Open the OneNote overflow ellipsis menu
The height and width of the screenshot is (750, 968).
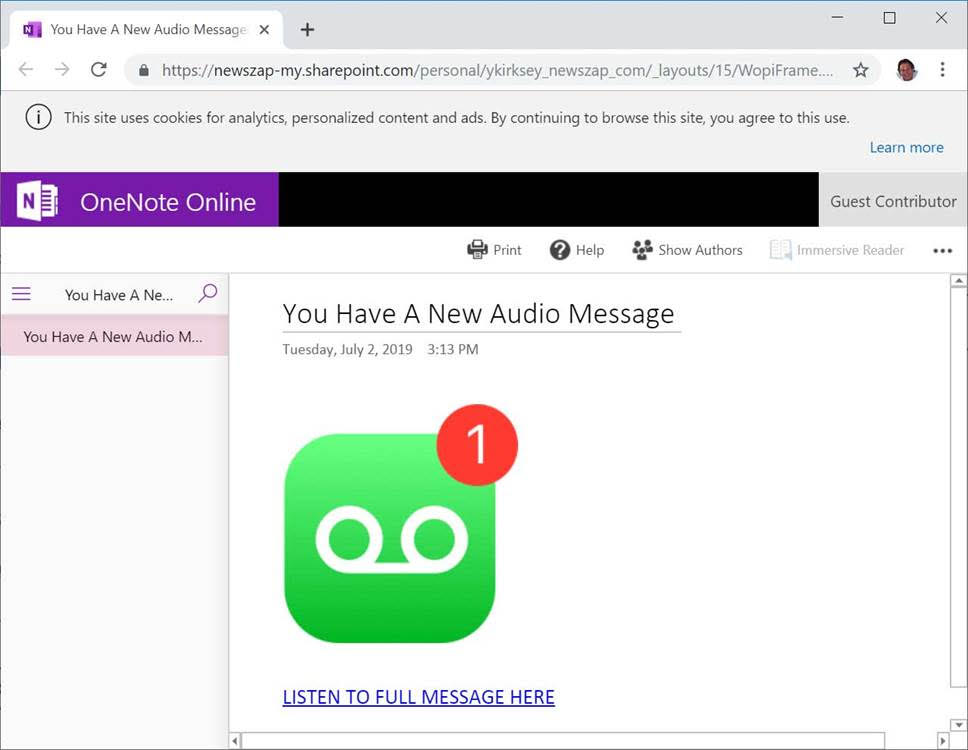pos(942,250)
